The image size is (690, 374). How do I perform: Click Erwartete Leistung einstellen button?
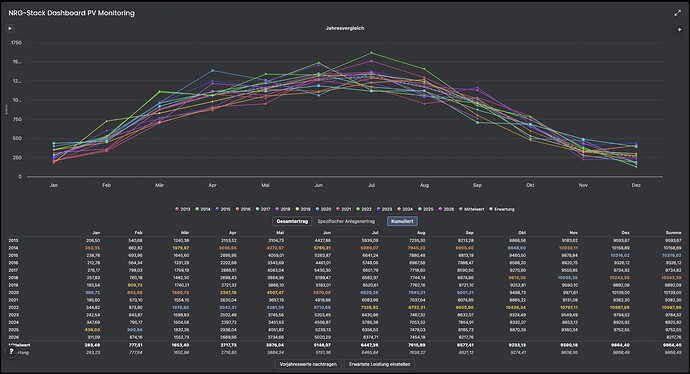(379, 364)
